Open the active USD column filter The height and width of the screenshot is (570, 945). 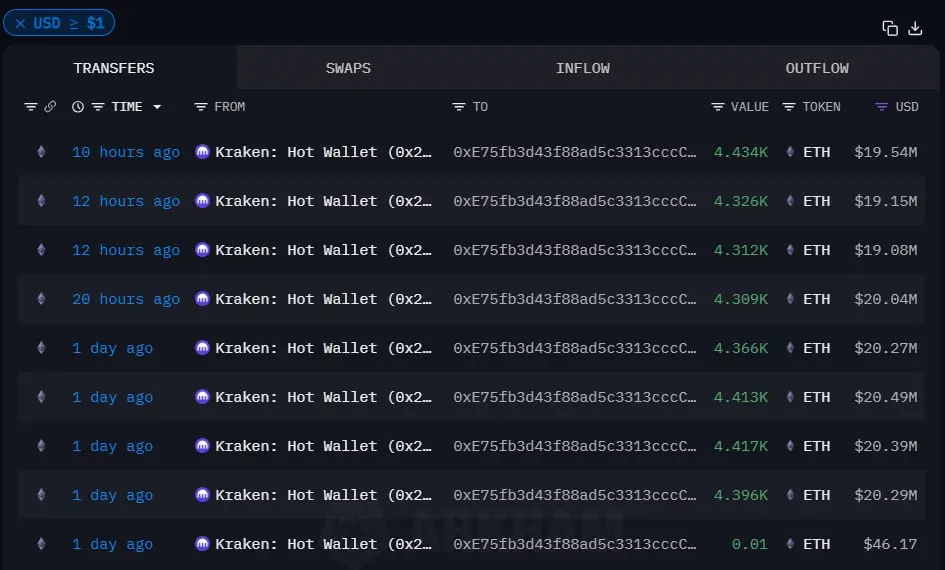point(881,107)
